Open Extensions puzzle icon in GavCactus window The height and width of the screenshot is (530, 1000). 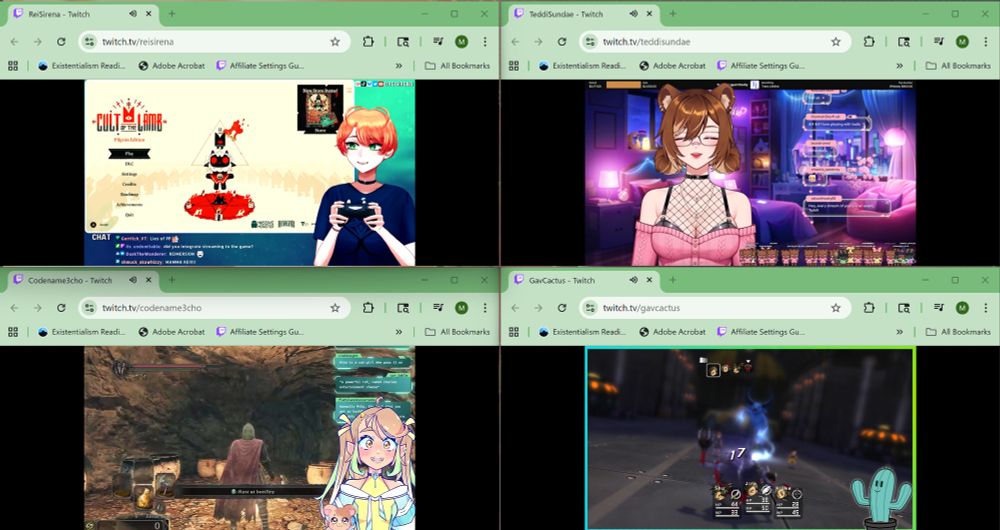(x=869, y=307)
